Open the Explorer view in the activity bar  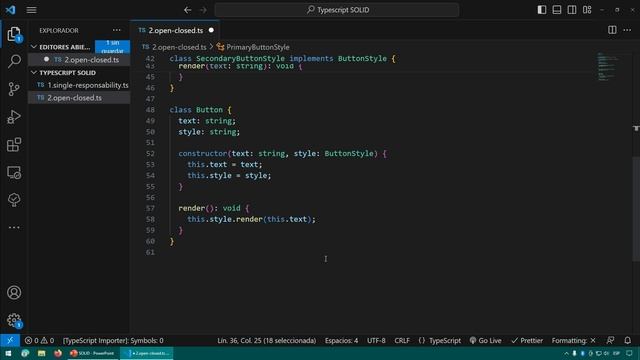point(14,34)
